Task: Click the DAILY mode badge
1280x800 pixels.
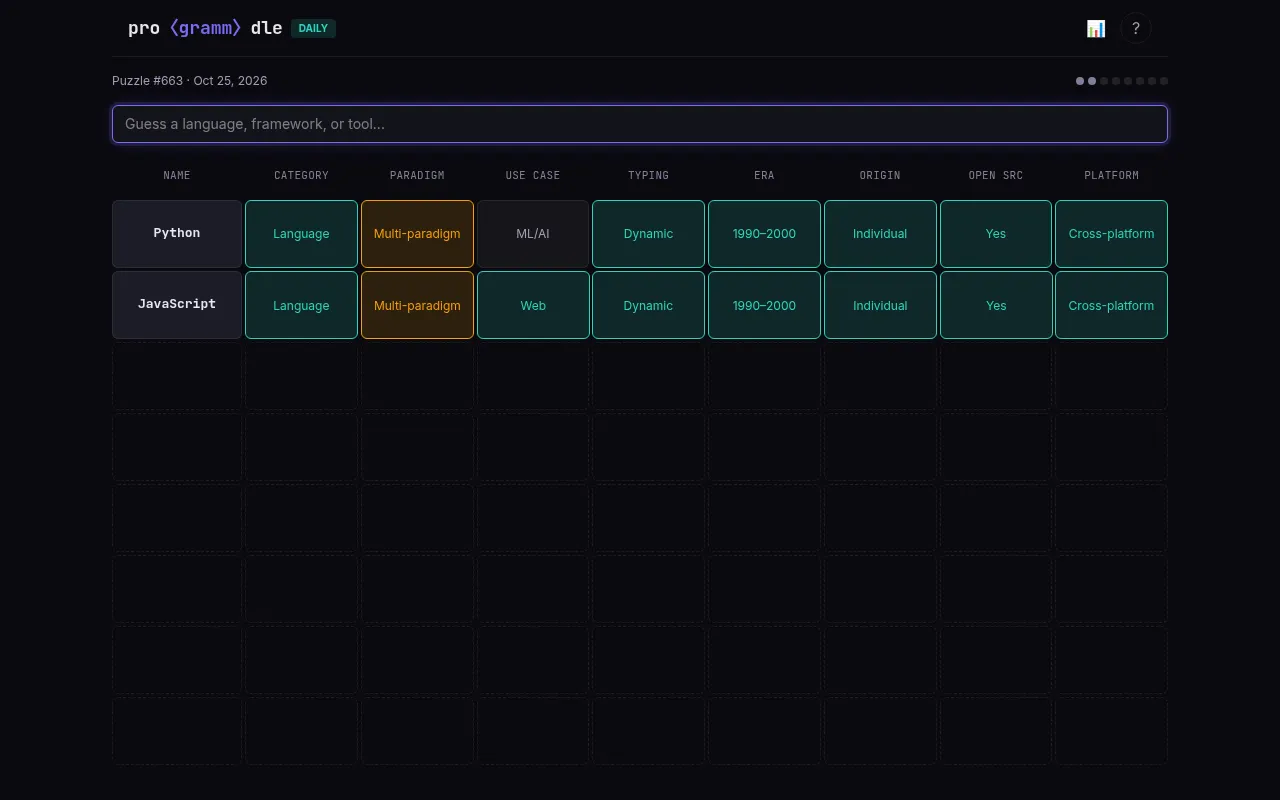Action: 313,28
